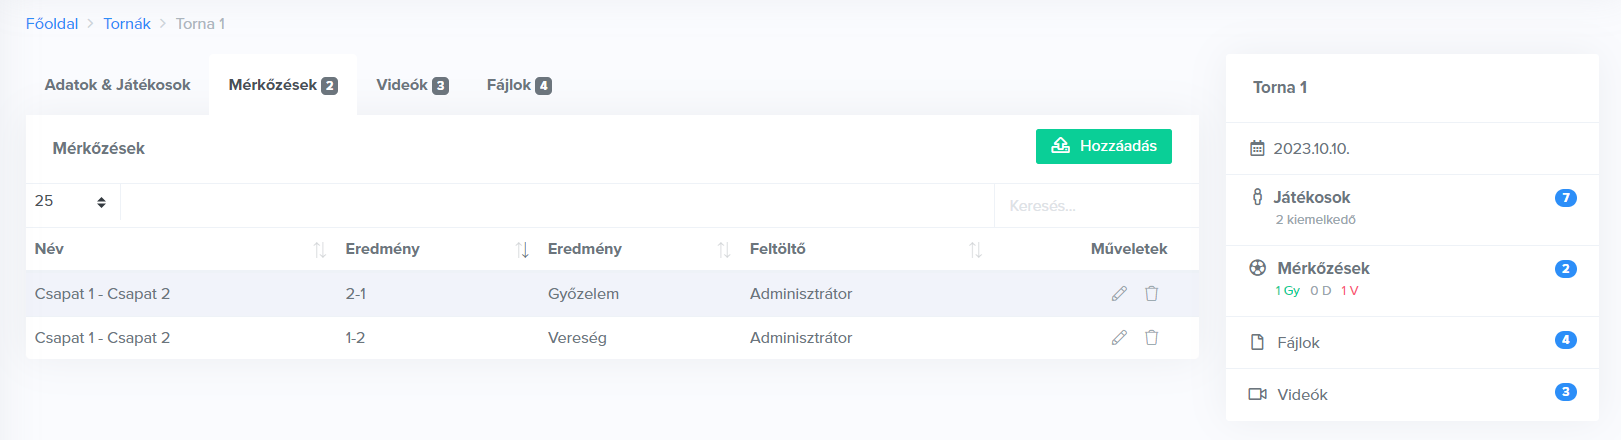Click the edit pencil for the 1-2 match
The width and height of the screenshot is (1621, 440).
pyautogui.click(x=1119, y=338)
